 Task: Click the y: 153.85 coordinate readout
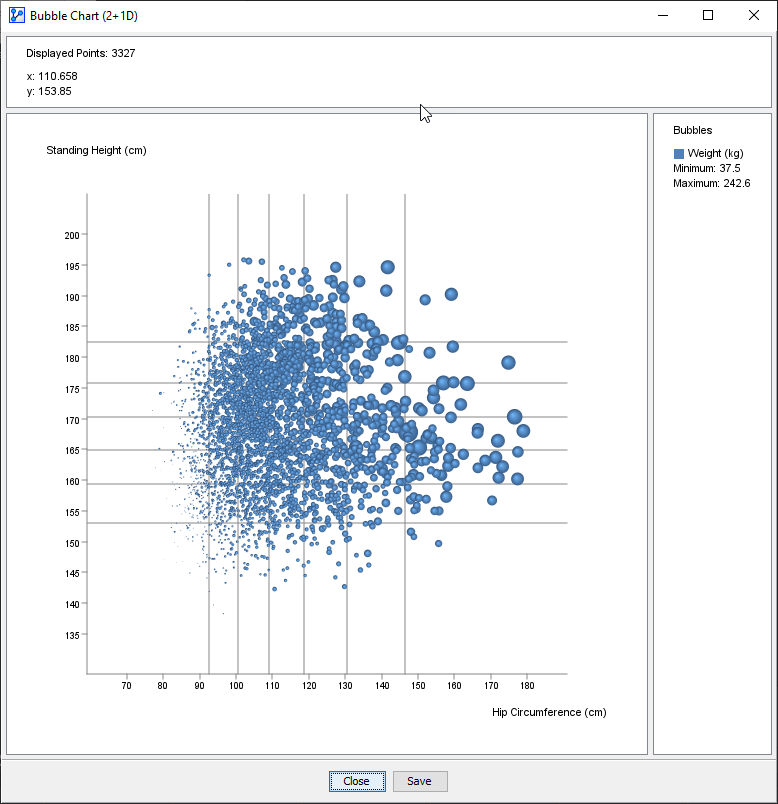(49, 92)
